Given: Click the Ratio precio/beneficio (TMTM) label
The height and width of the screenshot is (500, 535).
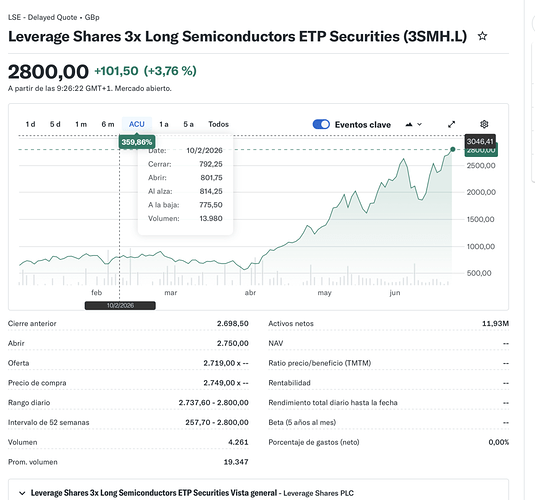Looking at the screenshot, I should [x=320, y=363].
